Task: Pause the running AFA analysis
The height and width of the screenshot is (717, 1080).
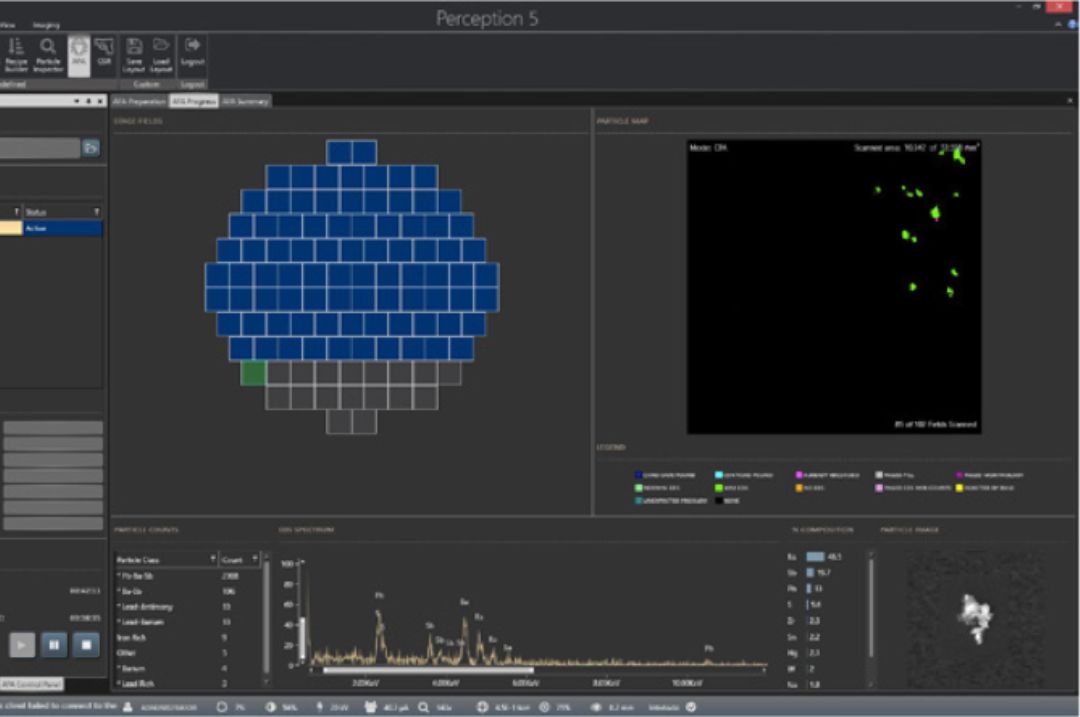Action: click(54, 645)
